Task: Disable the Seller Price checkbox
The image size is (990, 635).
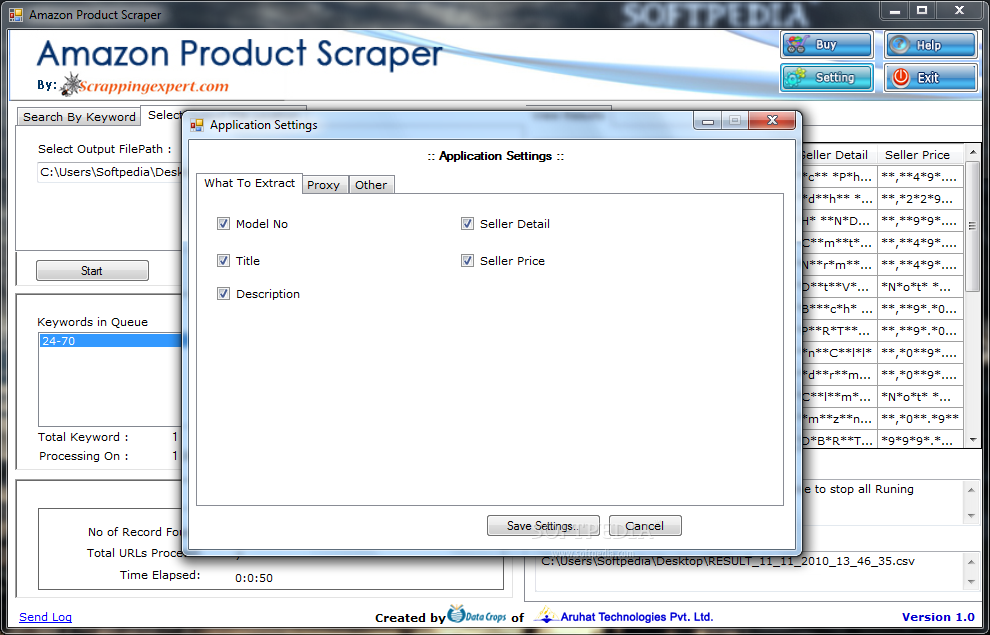Action: pos(467,261)
